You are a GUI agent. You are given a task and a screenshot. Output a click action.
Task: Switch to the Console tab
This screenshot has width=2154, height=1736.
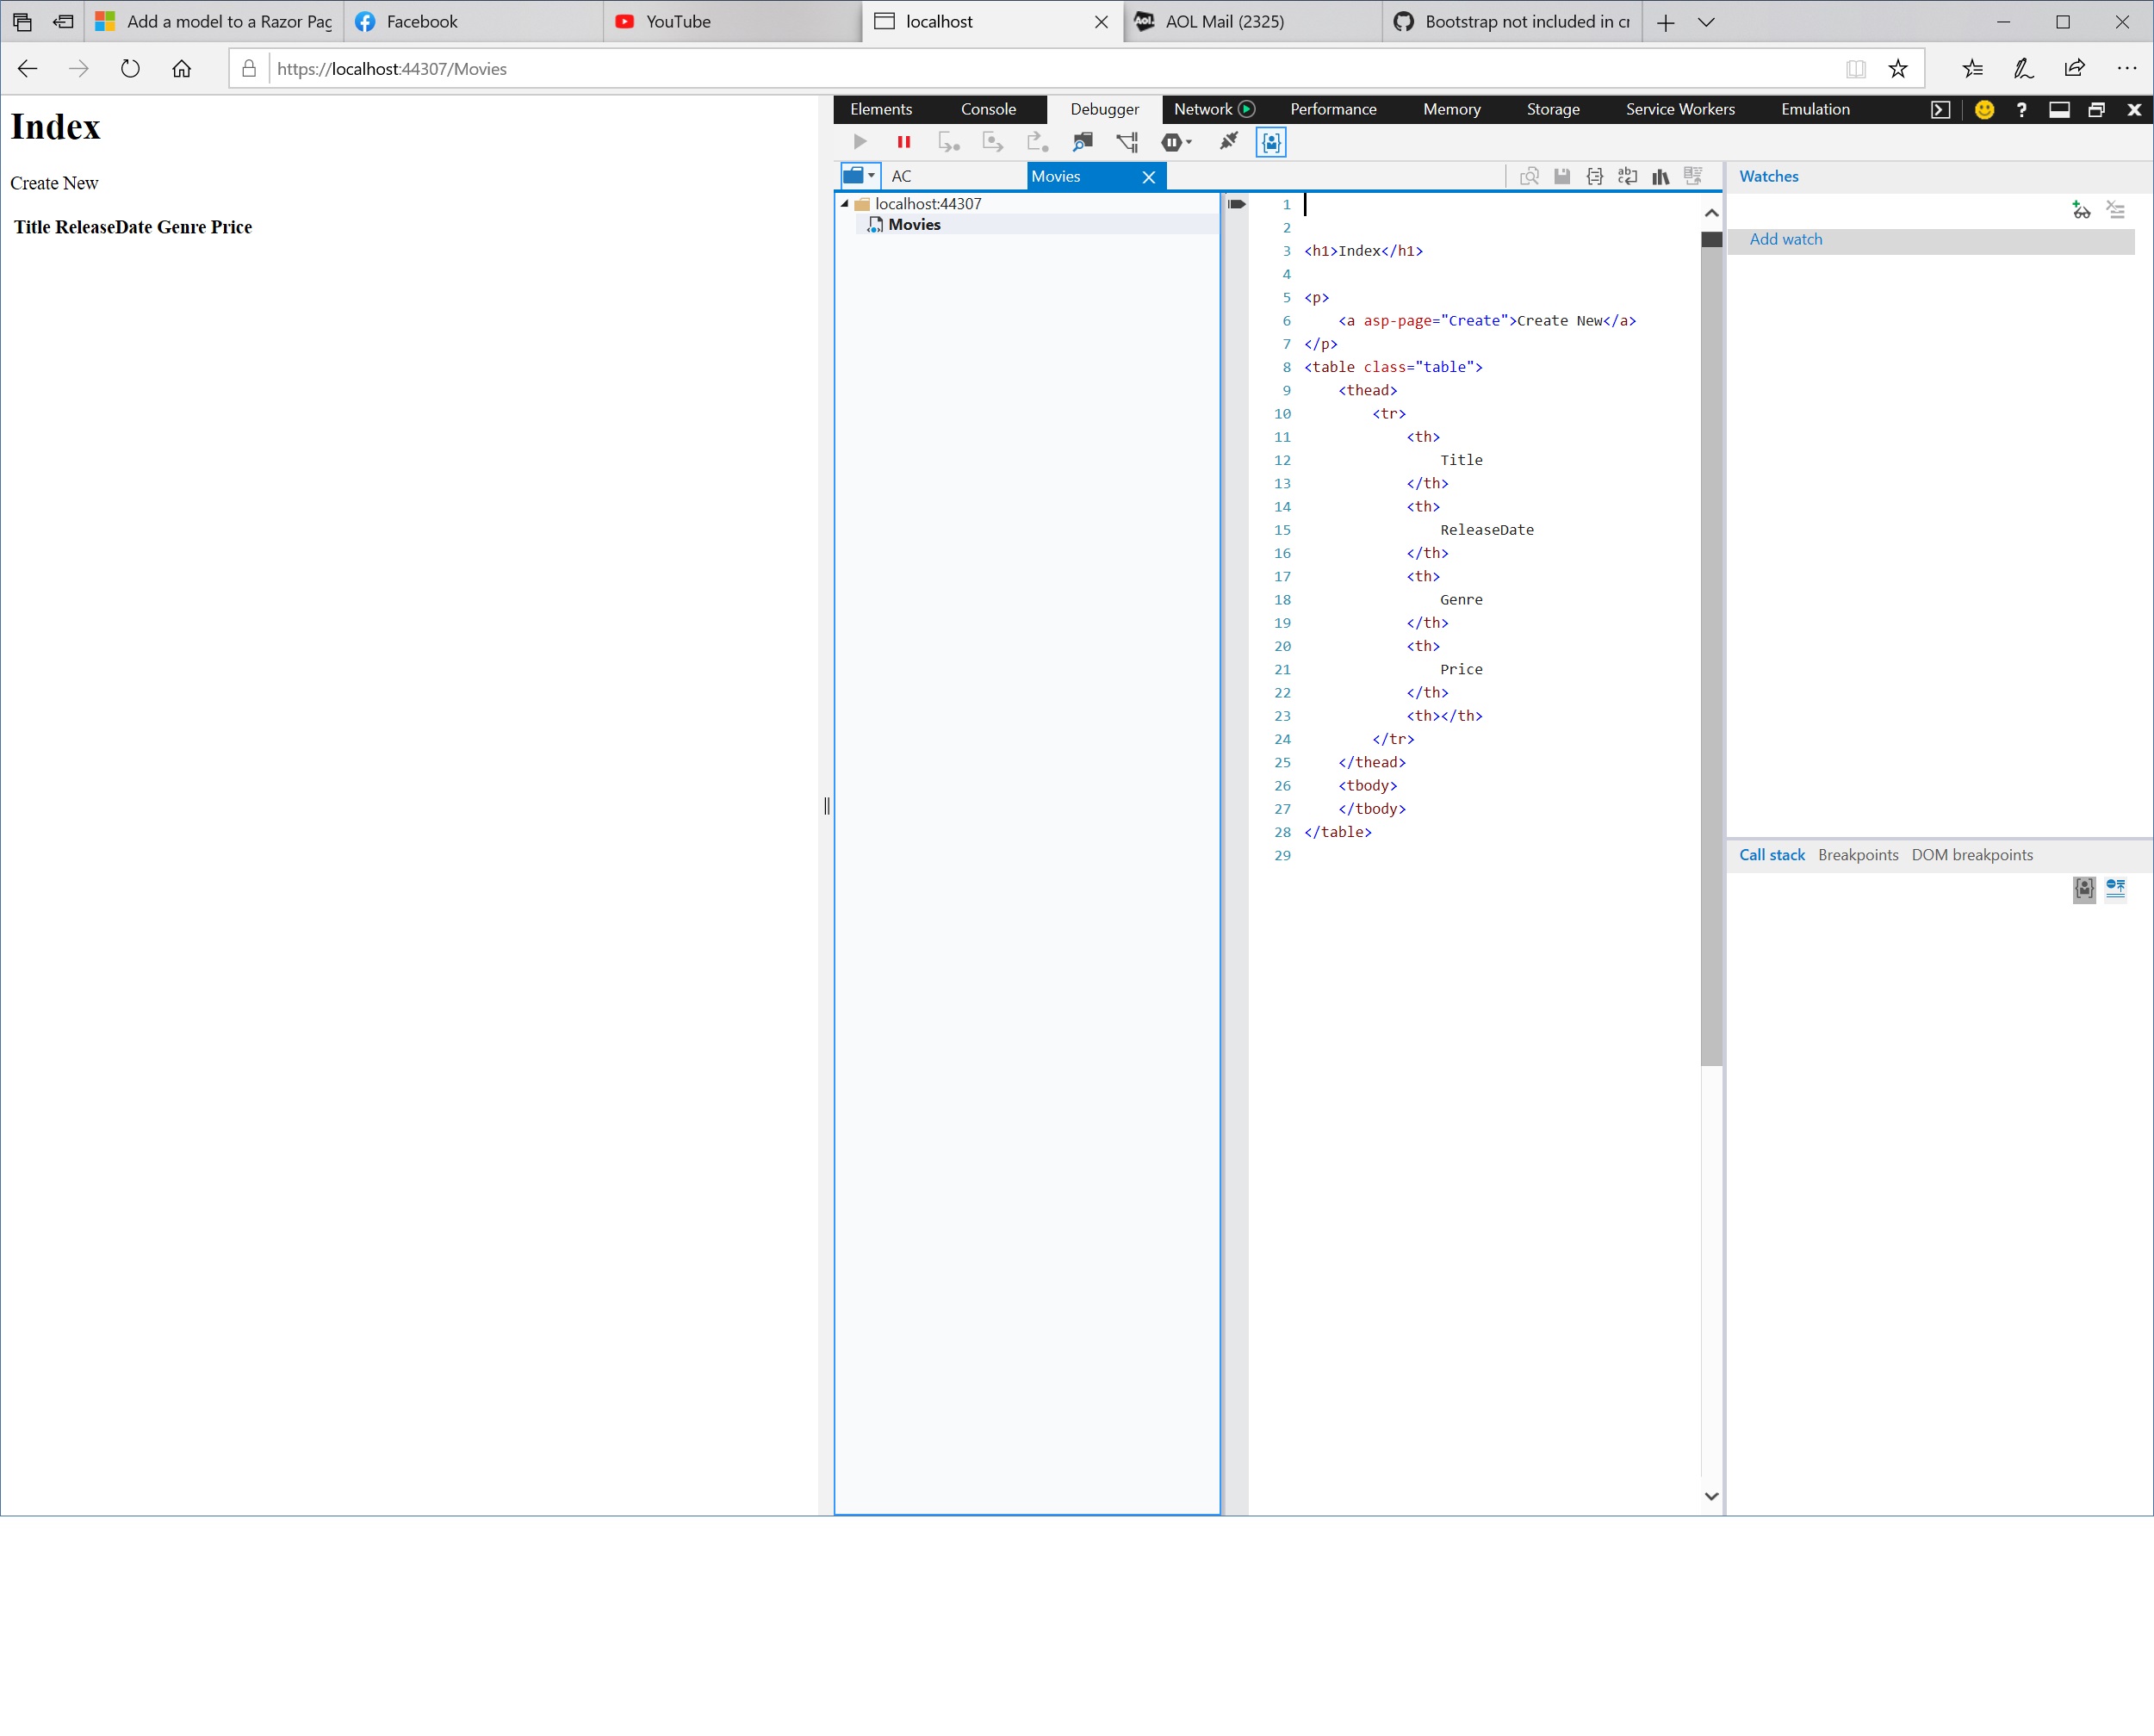click(x=988, y=109)
